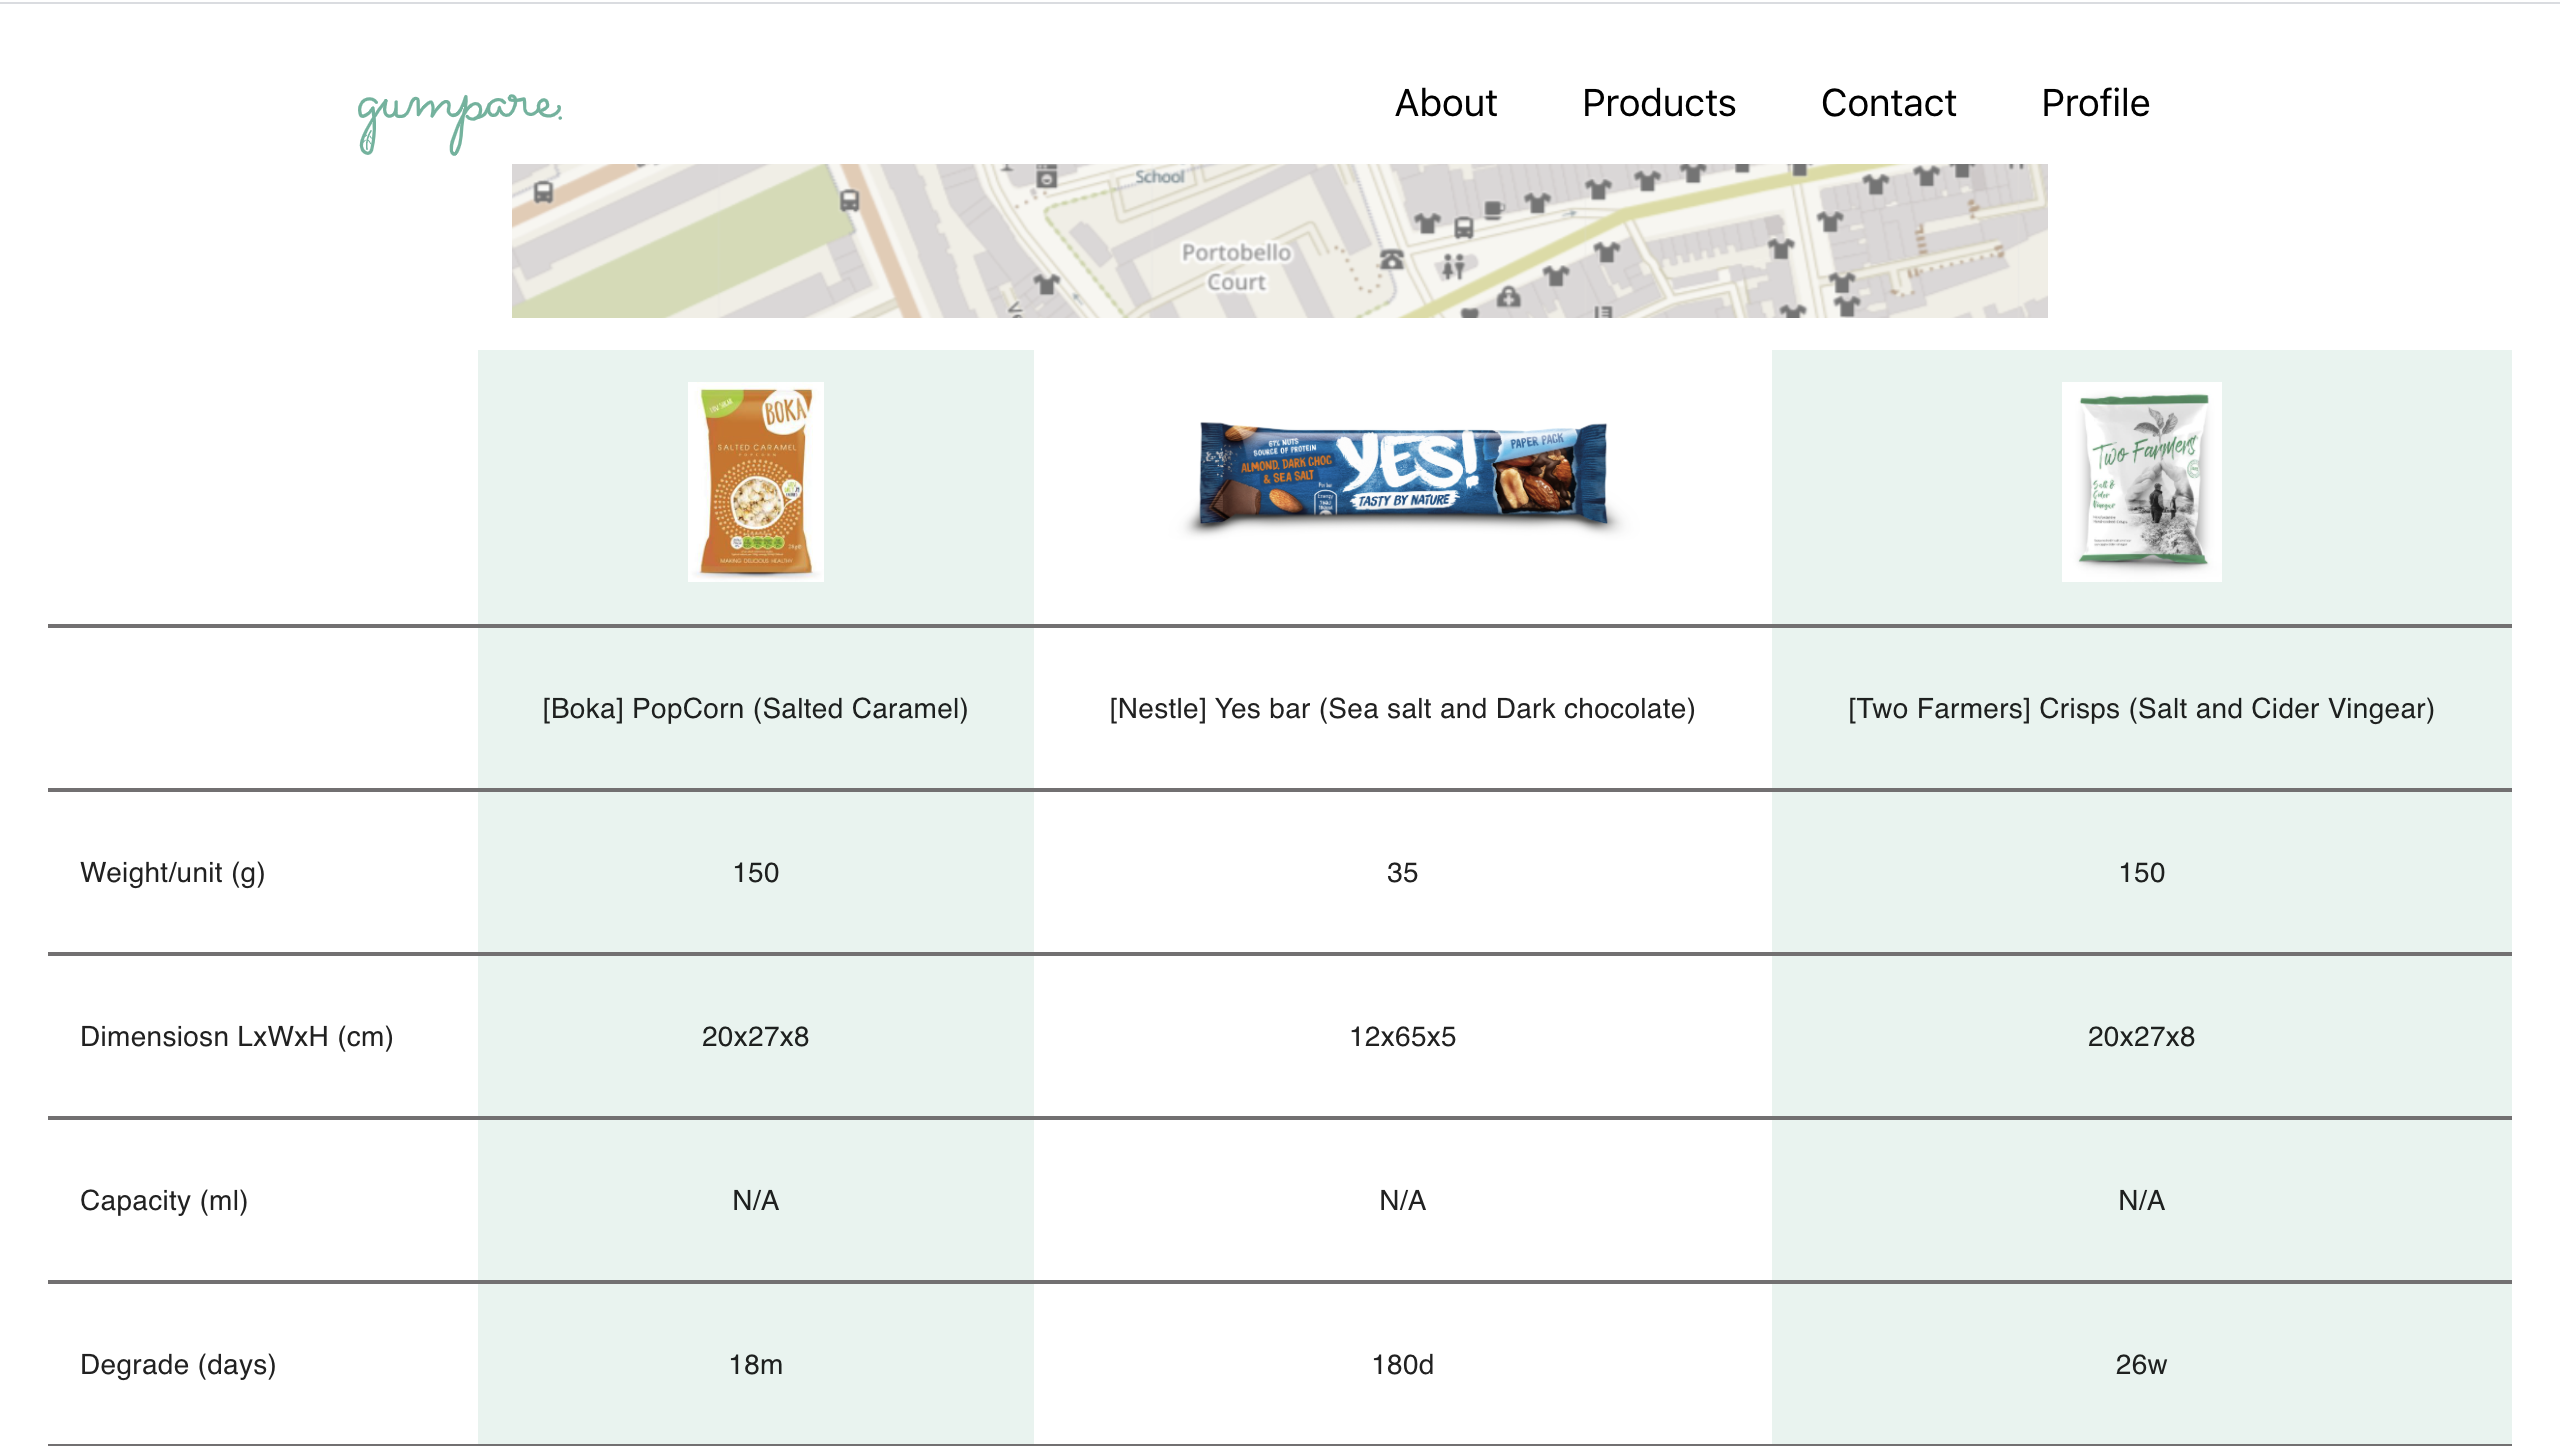Open the Profile page
Screen dimensions: 2560x1446
[x=2095, y=103]
